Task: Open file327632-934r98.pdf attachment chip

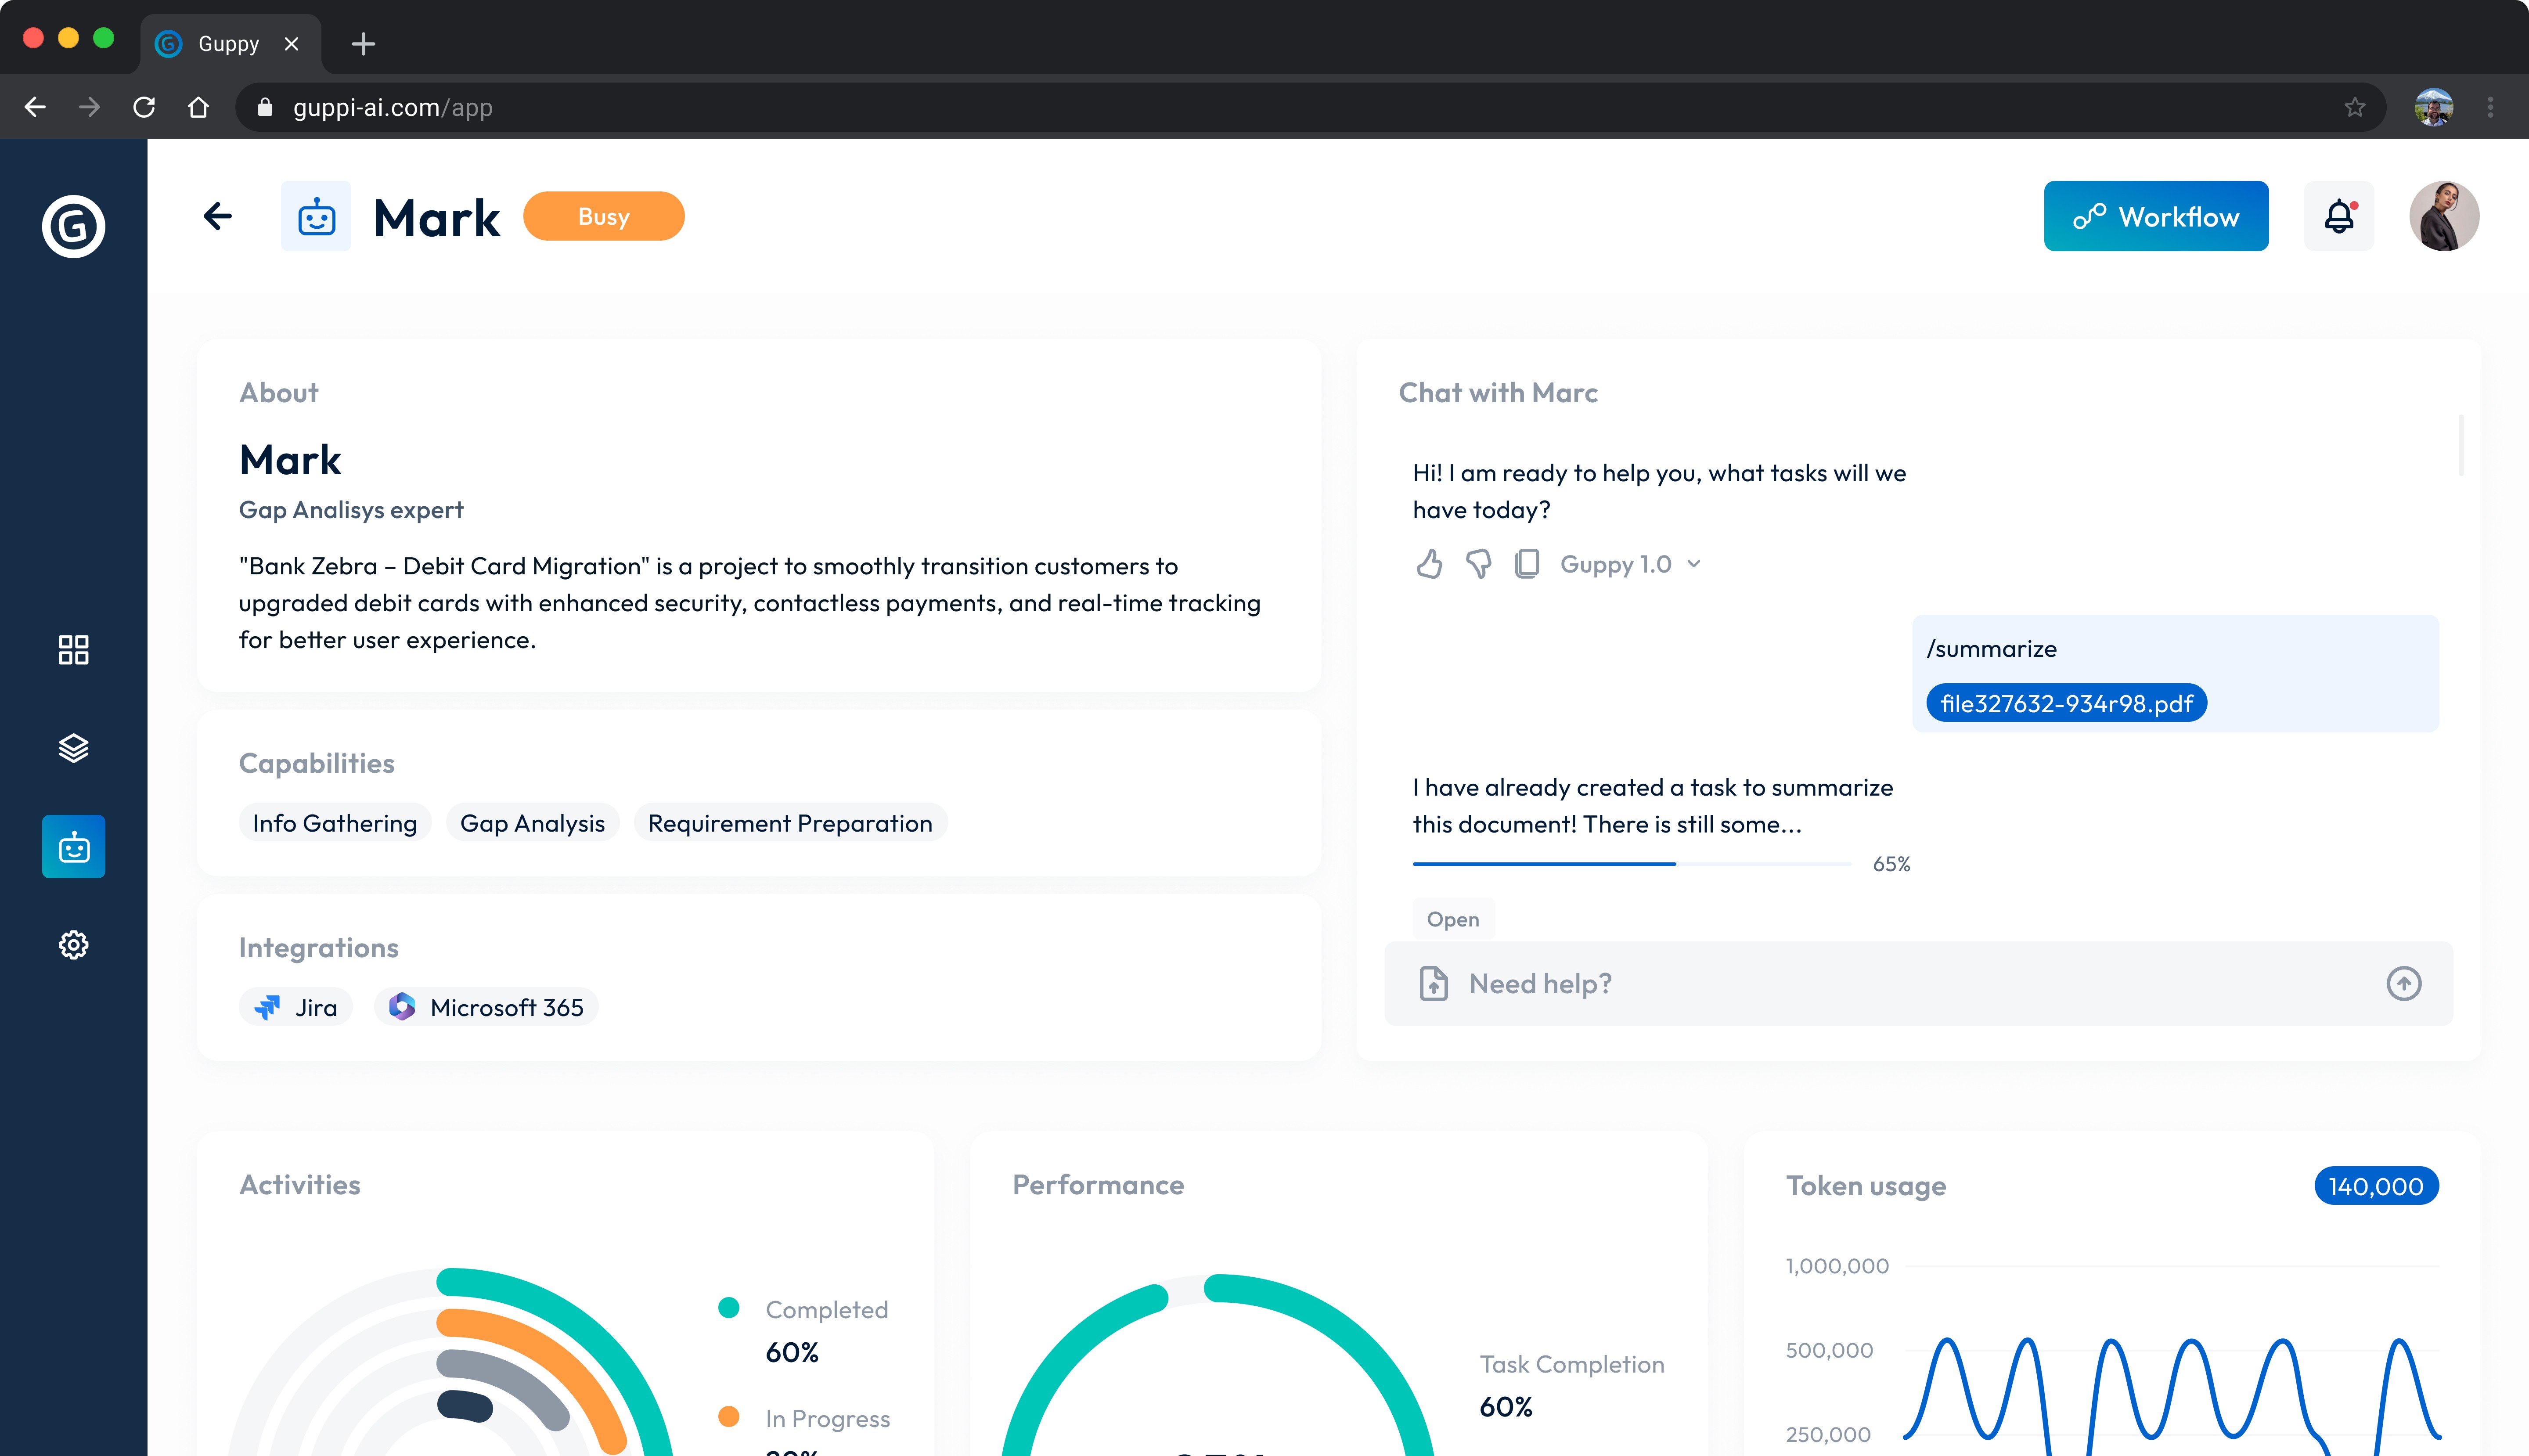Action: point(2065,703)
